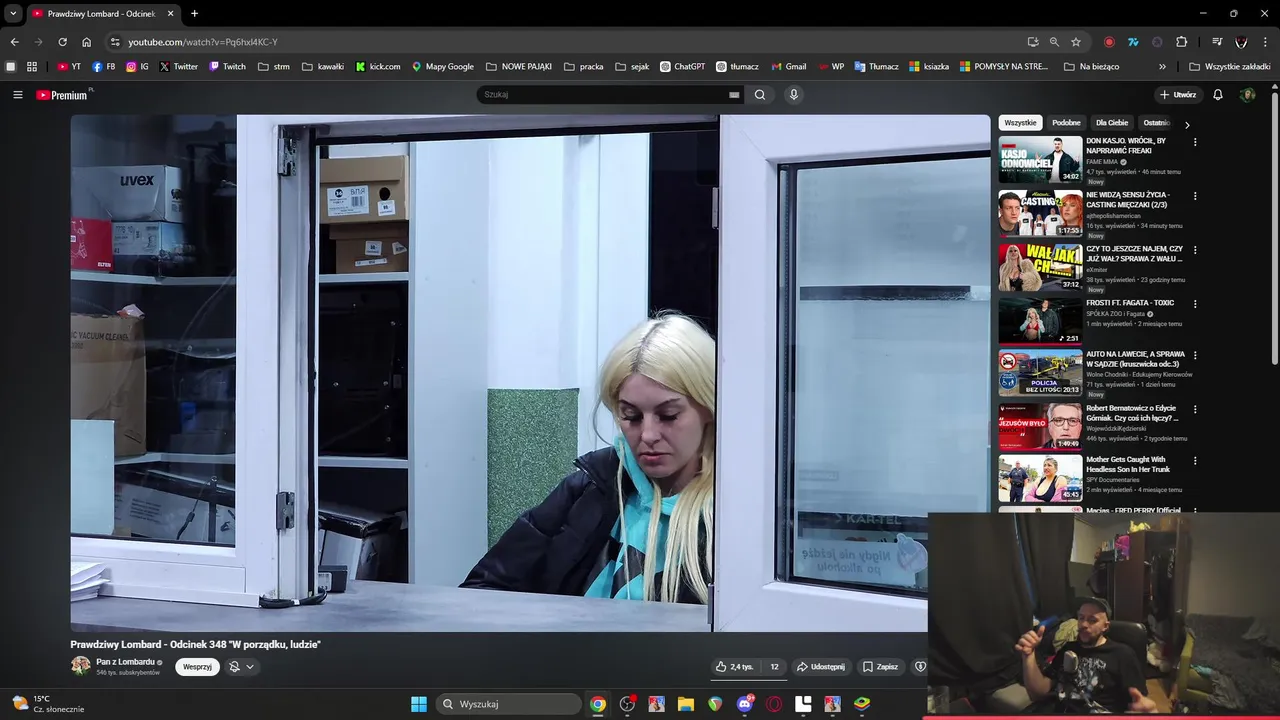This screenshot has height=720, width=1280.
Task: Open the Chrome apps grid shortcut
Action: pos(32,67)
